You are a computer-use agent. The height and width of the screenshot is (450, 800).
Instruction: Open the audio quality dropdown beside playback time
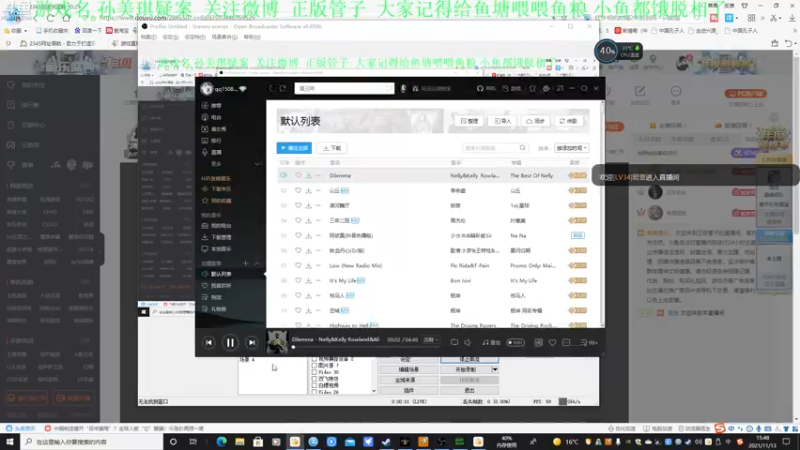click(x=431, y=340)
